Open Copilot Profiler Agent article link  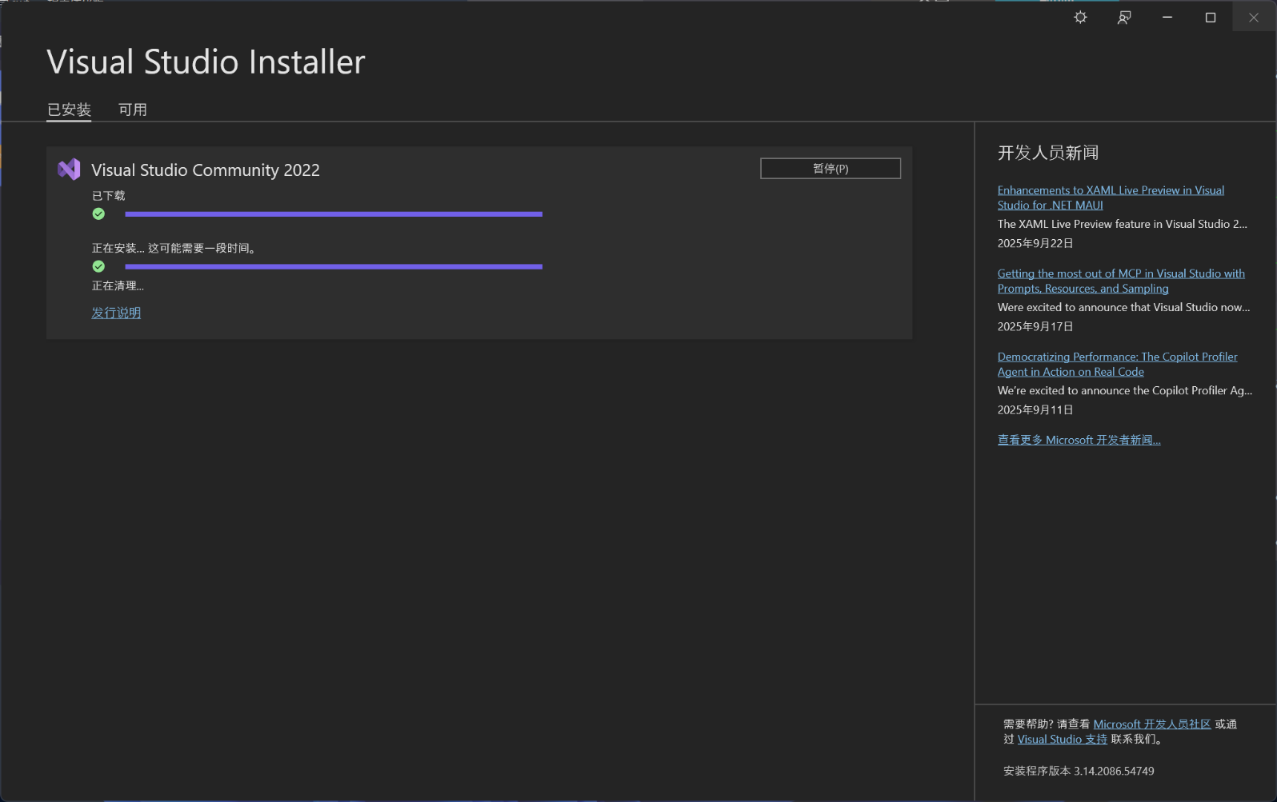(1117, 364)
